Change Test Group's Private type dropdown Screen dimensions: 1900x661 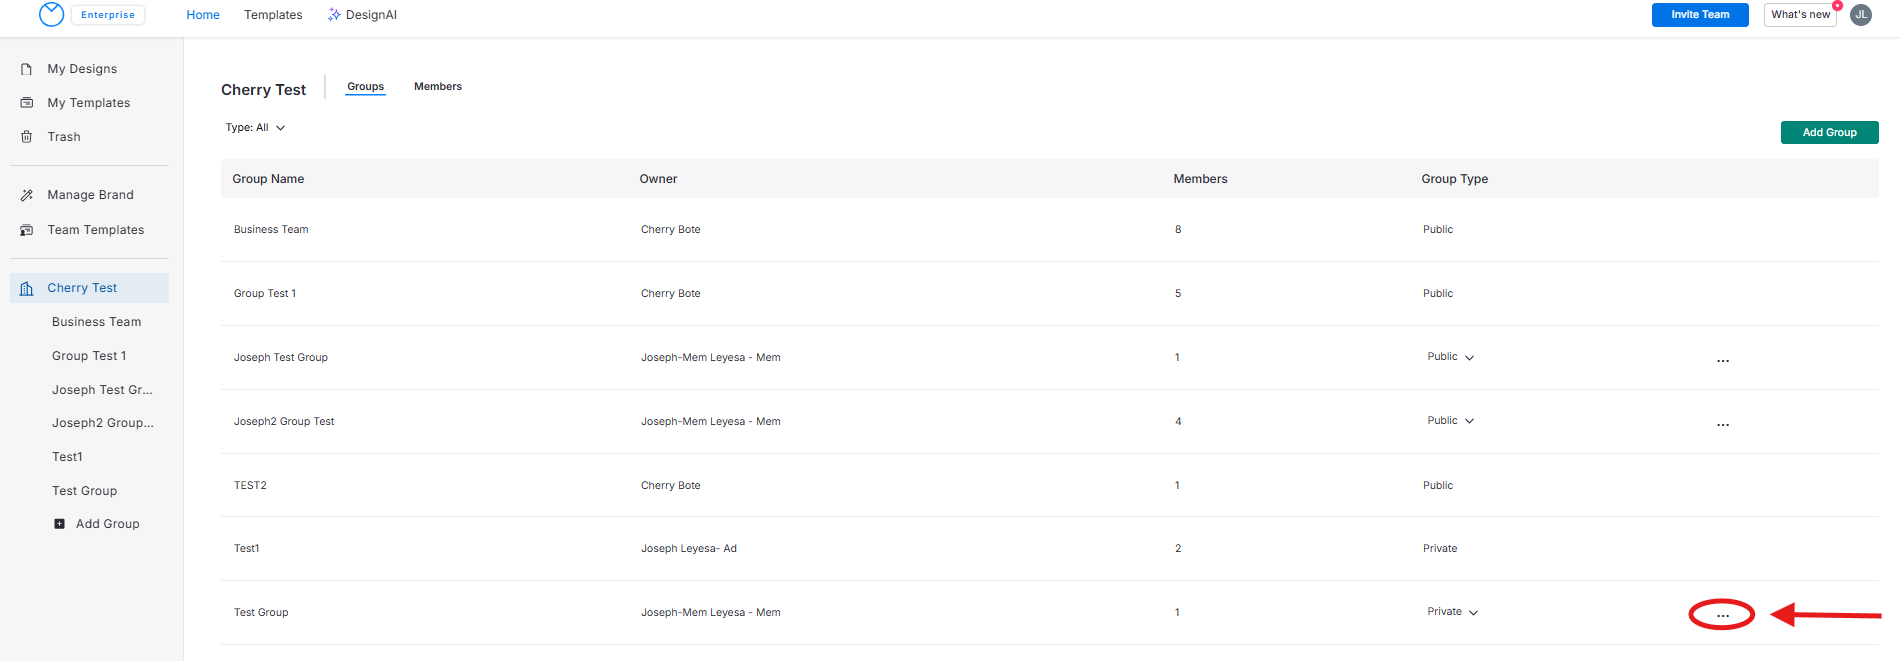pos(1452,612)
